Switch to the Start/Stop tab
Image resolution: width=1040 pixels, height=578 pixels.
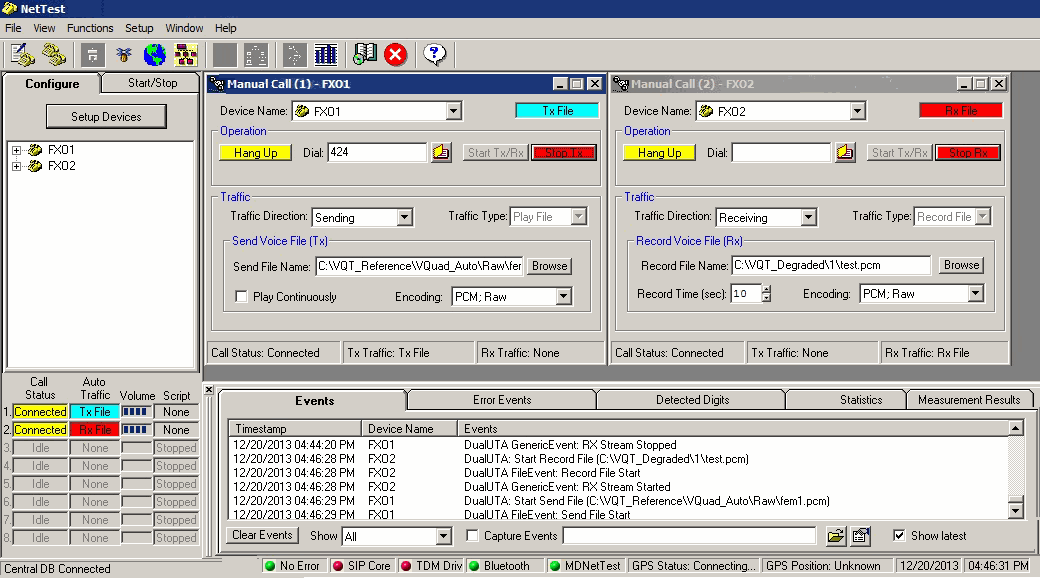click(152, 83)
